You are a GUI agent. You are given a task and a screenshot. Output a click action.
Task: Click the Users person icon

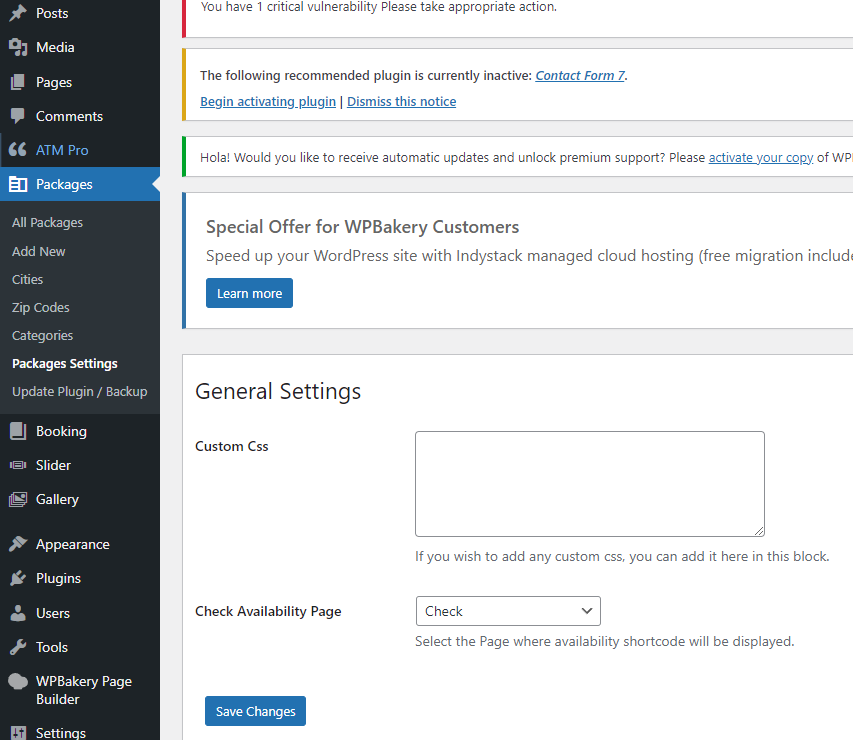tap(18, 613)
